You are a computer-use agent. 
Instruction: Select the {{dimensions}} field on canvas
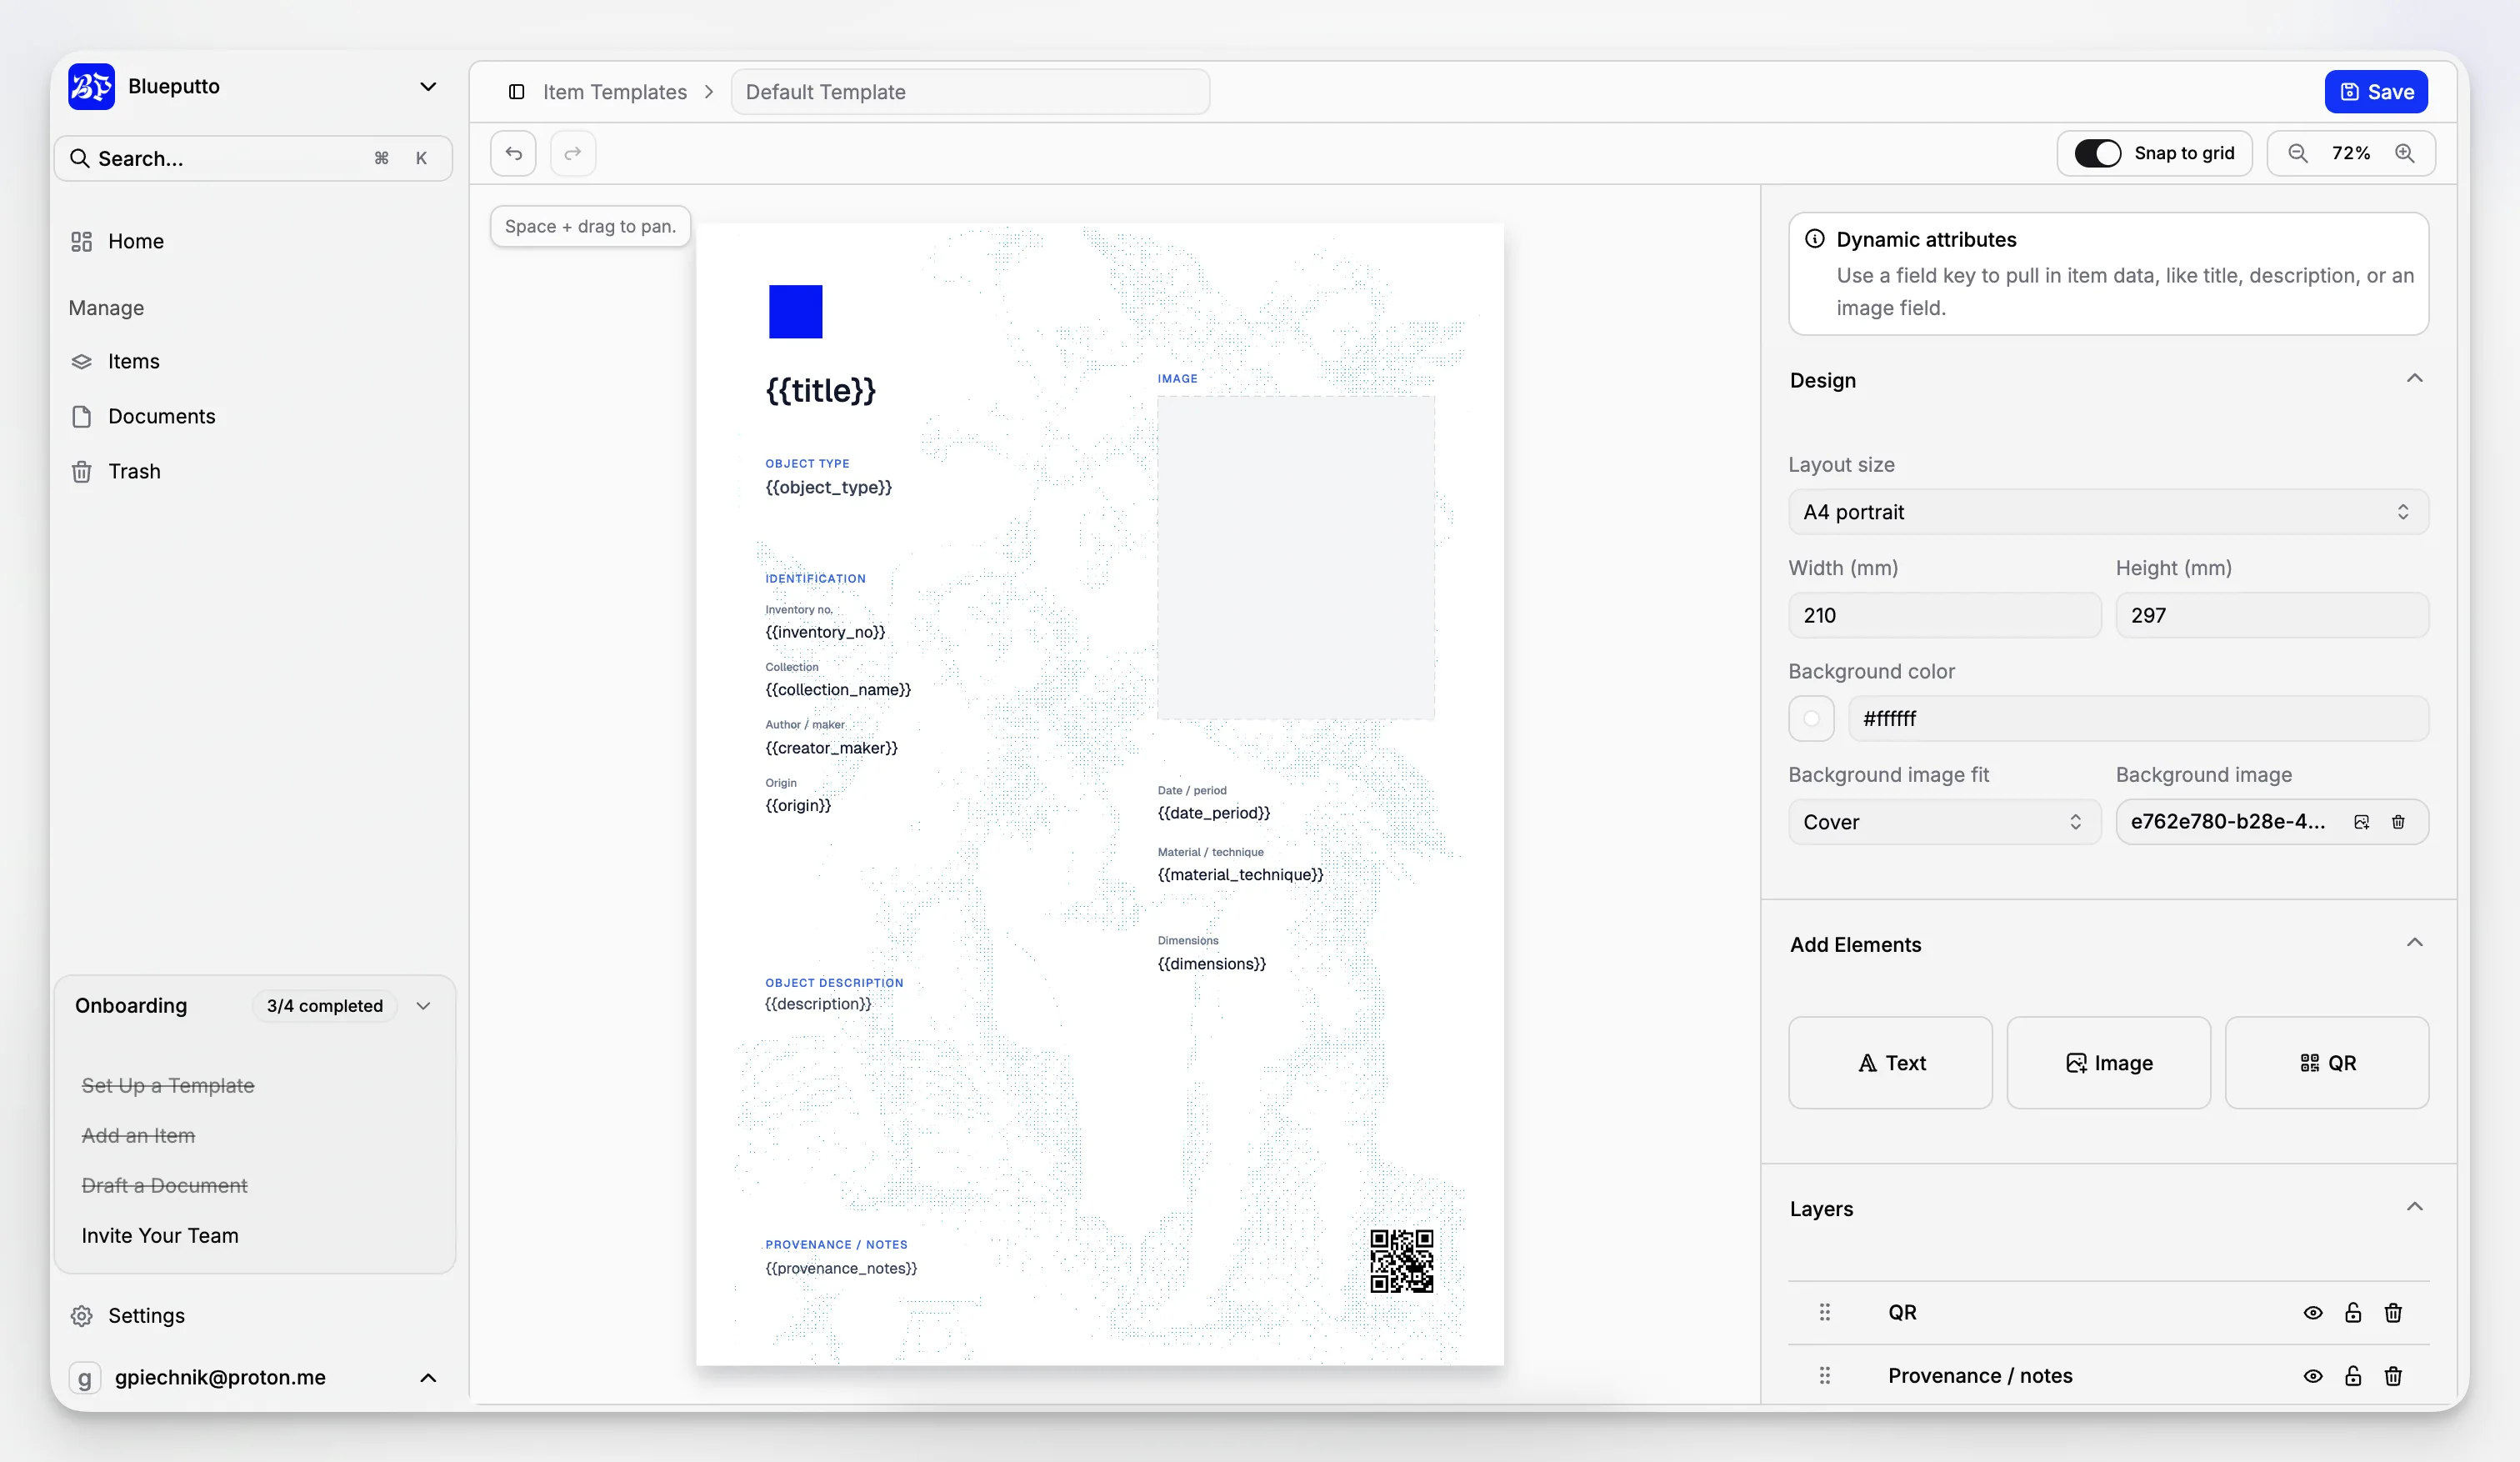(1211, 963)
